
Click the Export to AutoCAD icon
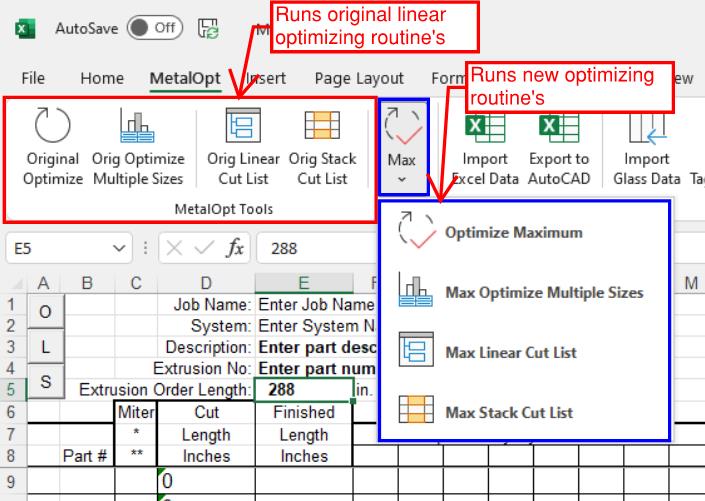tap(559, 128)
